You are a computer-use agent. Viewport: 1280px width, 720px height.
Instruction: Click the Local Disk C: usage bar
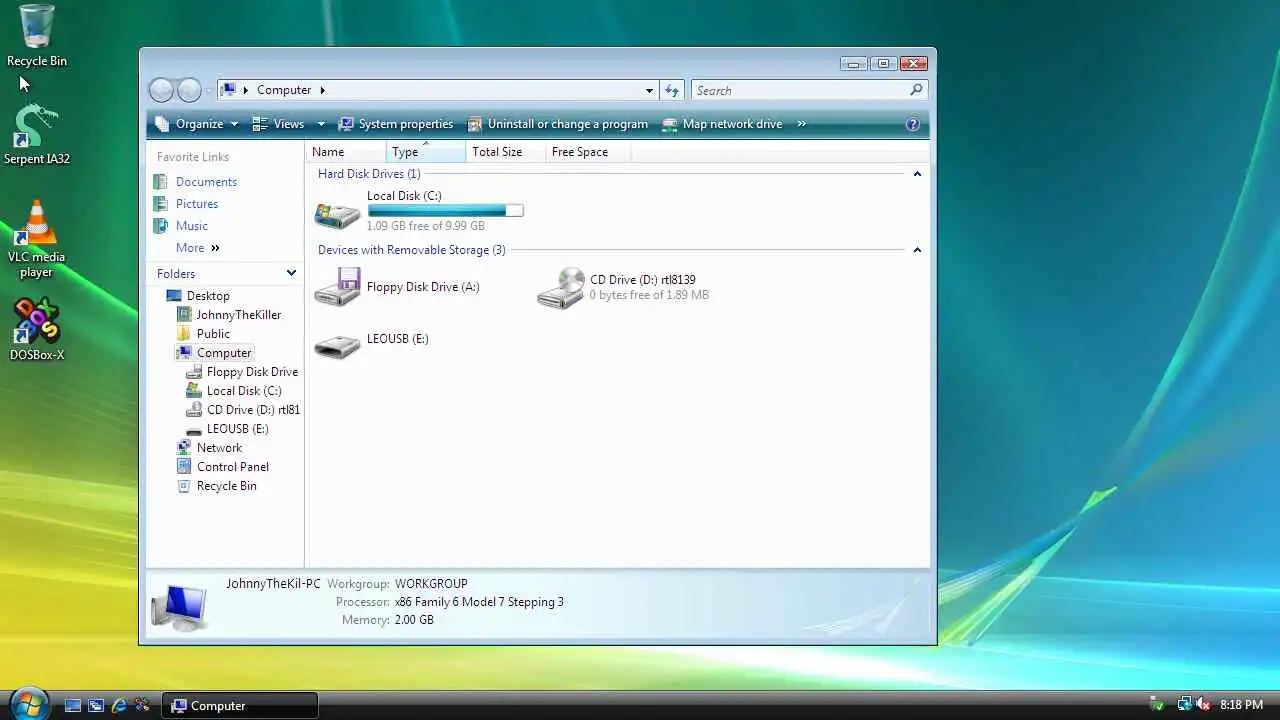coord(445,211)
